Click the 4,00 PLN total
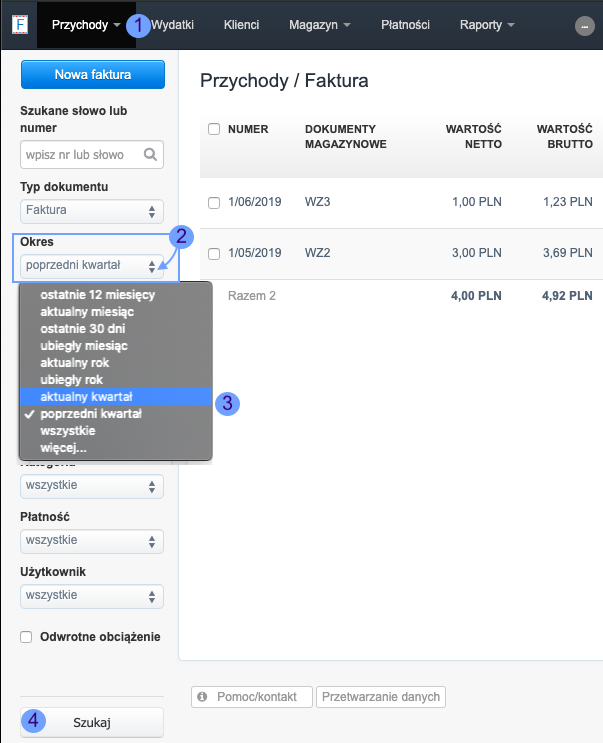This screenshot has width=603, height=743. coord(476,296)
